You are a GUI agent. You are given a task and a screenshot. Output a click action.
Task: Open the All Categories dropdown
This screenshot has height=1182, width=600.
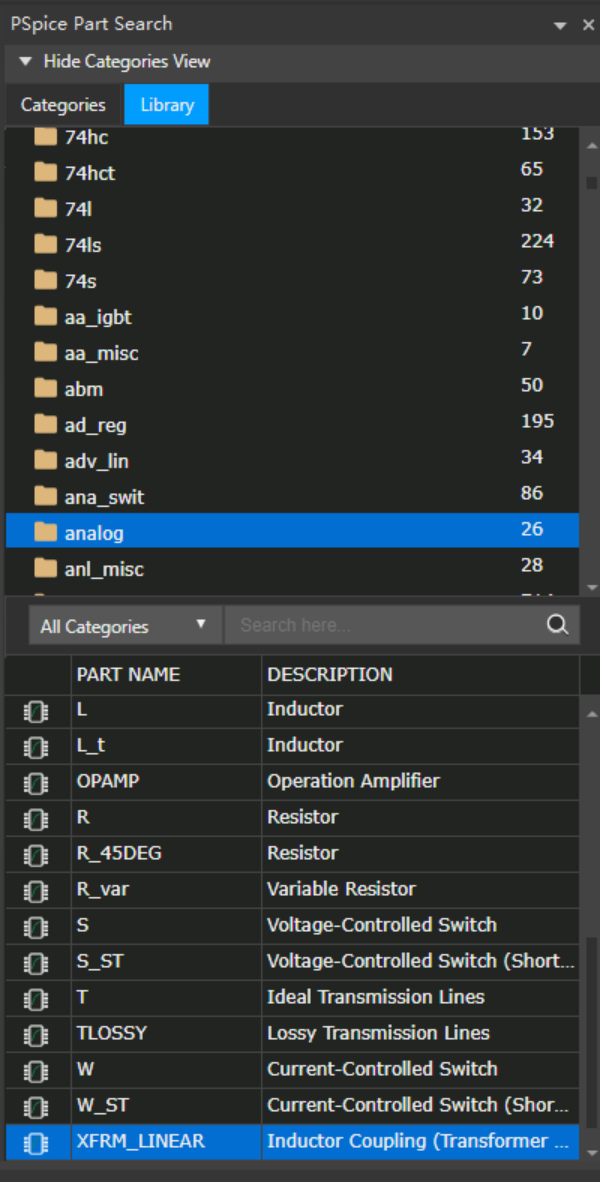(x=125, y=626)
